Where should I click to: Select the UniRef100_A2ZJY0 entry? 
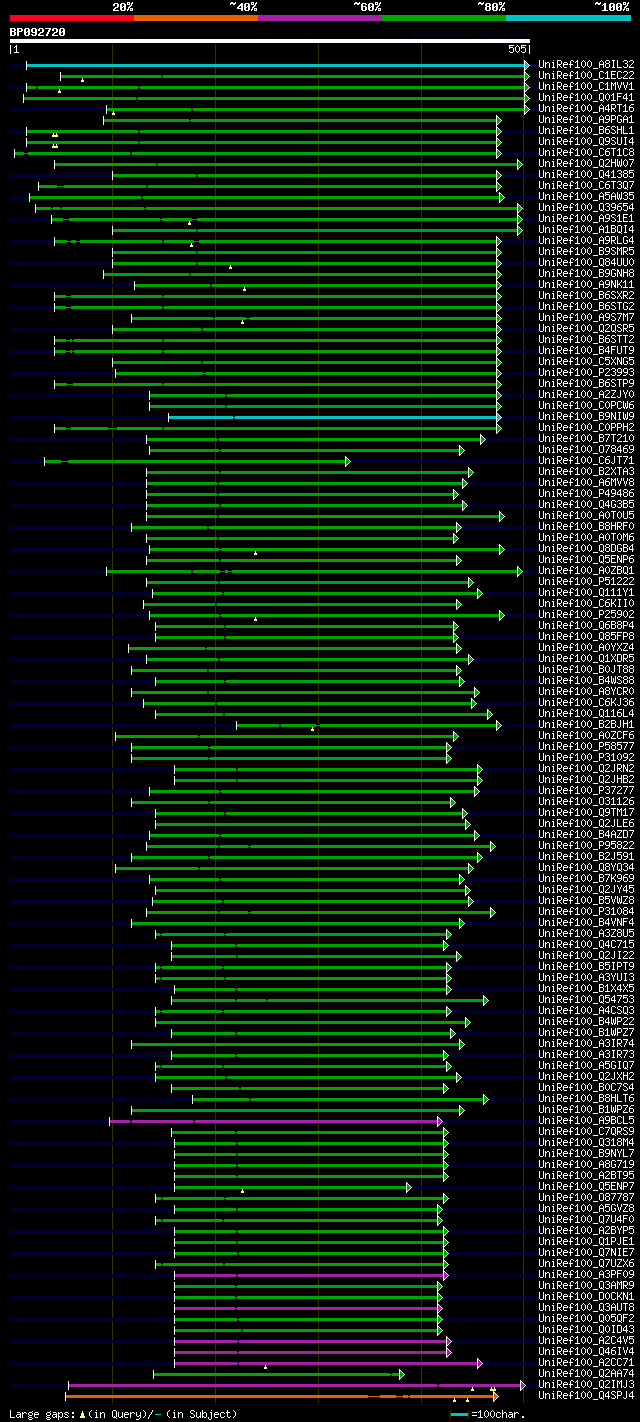tap(586, 395)
